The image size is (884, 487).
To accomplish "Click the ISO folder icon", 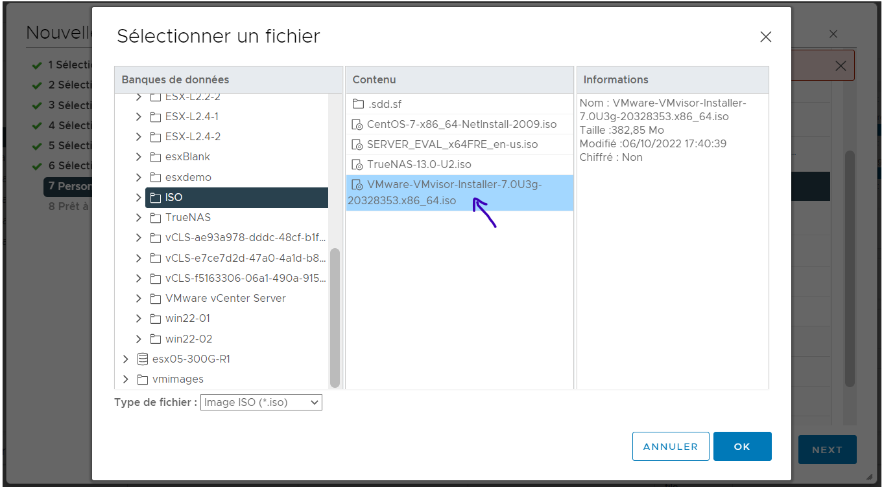I will coord(155,197).
